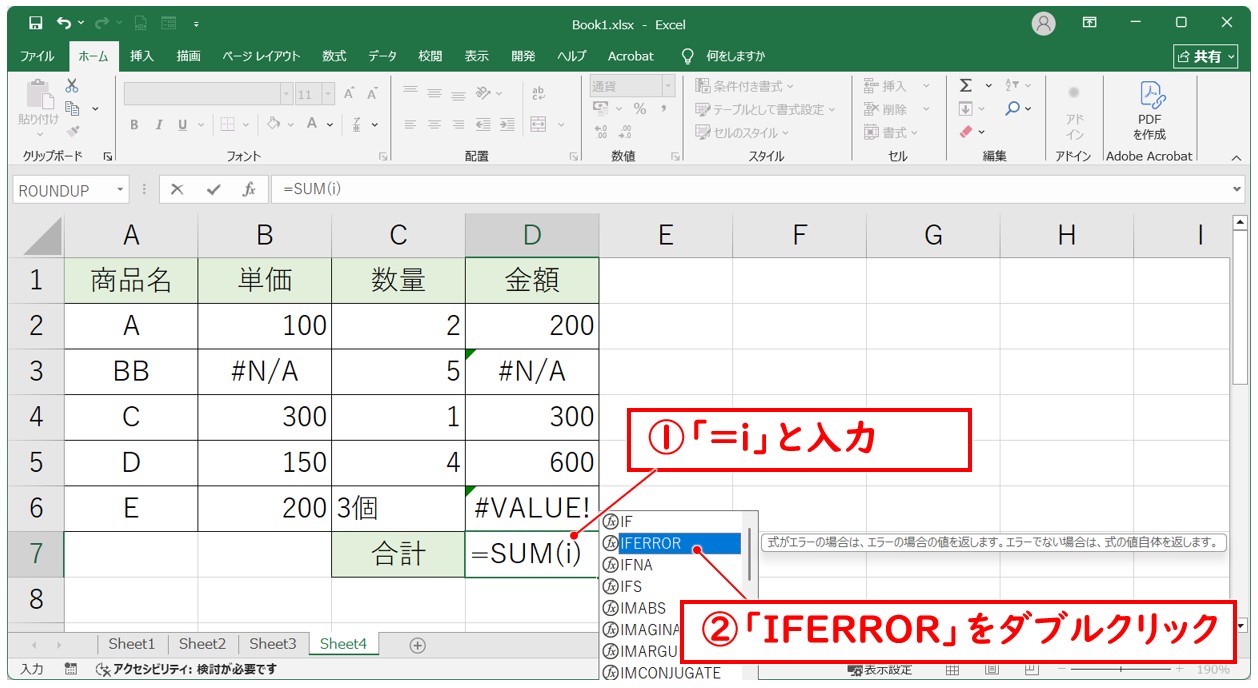Click the AutoSum sigma icon
This screenshot has width=1258, height=688.
pos(966,86)
